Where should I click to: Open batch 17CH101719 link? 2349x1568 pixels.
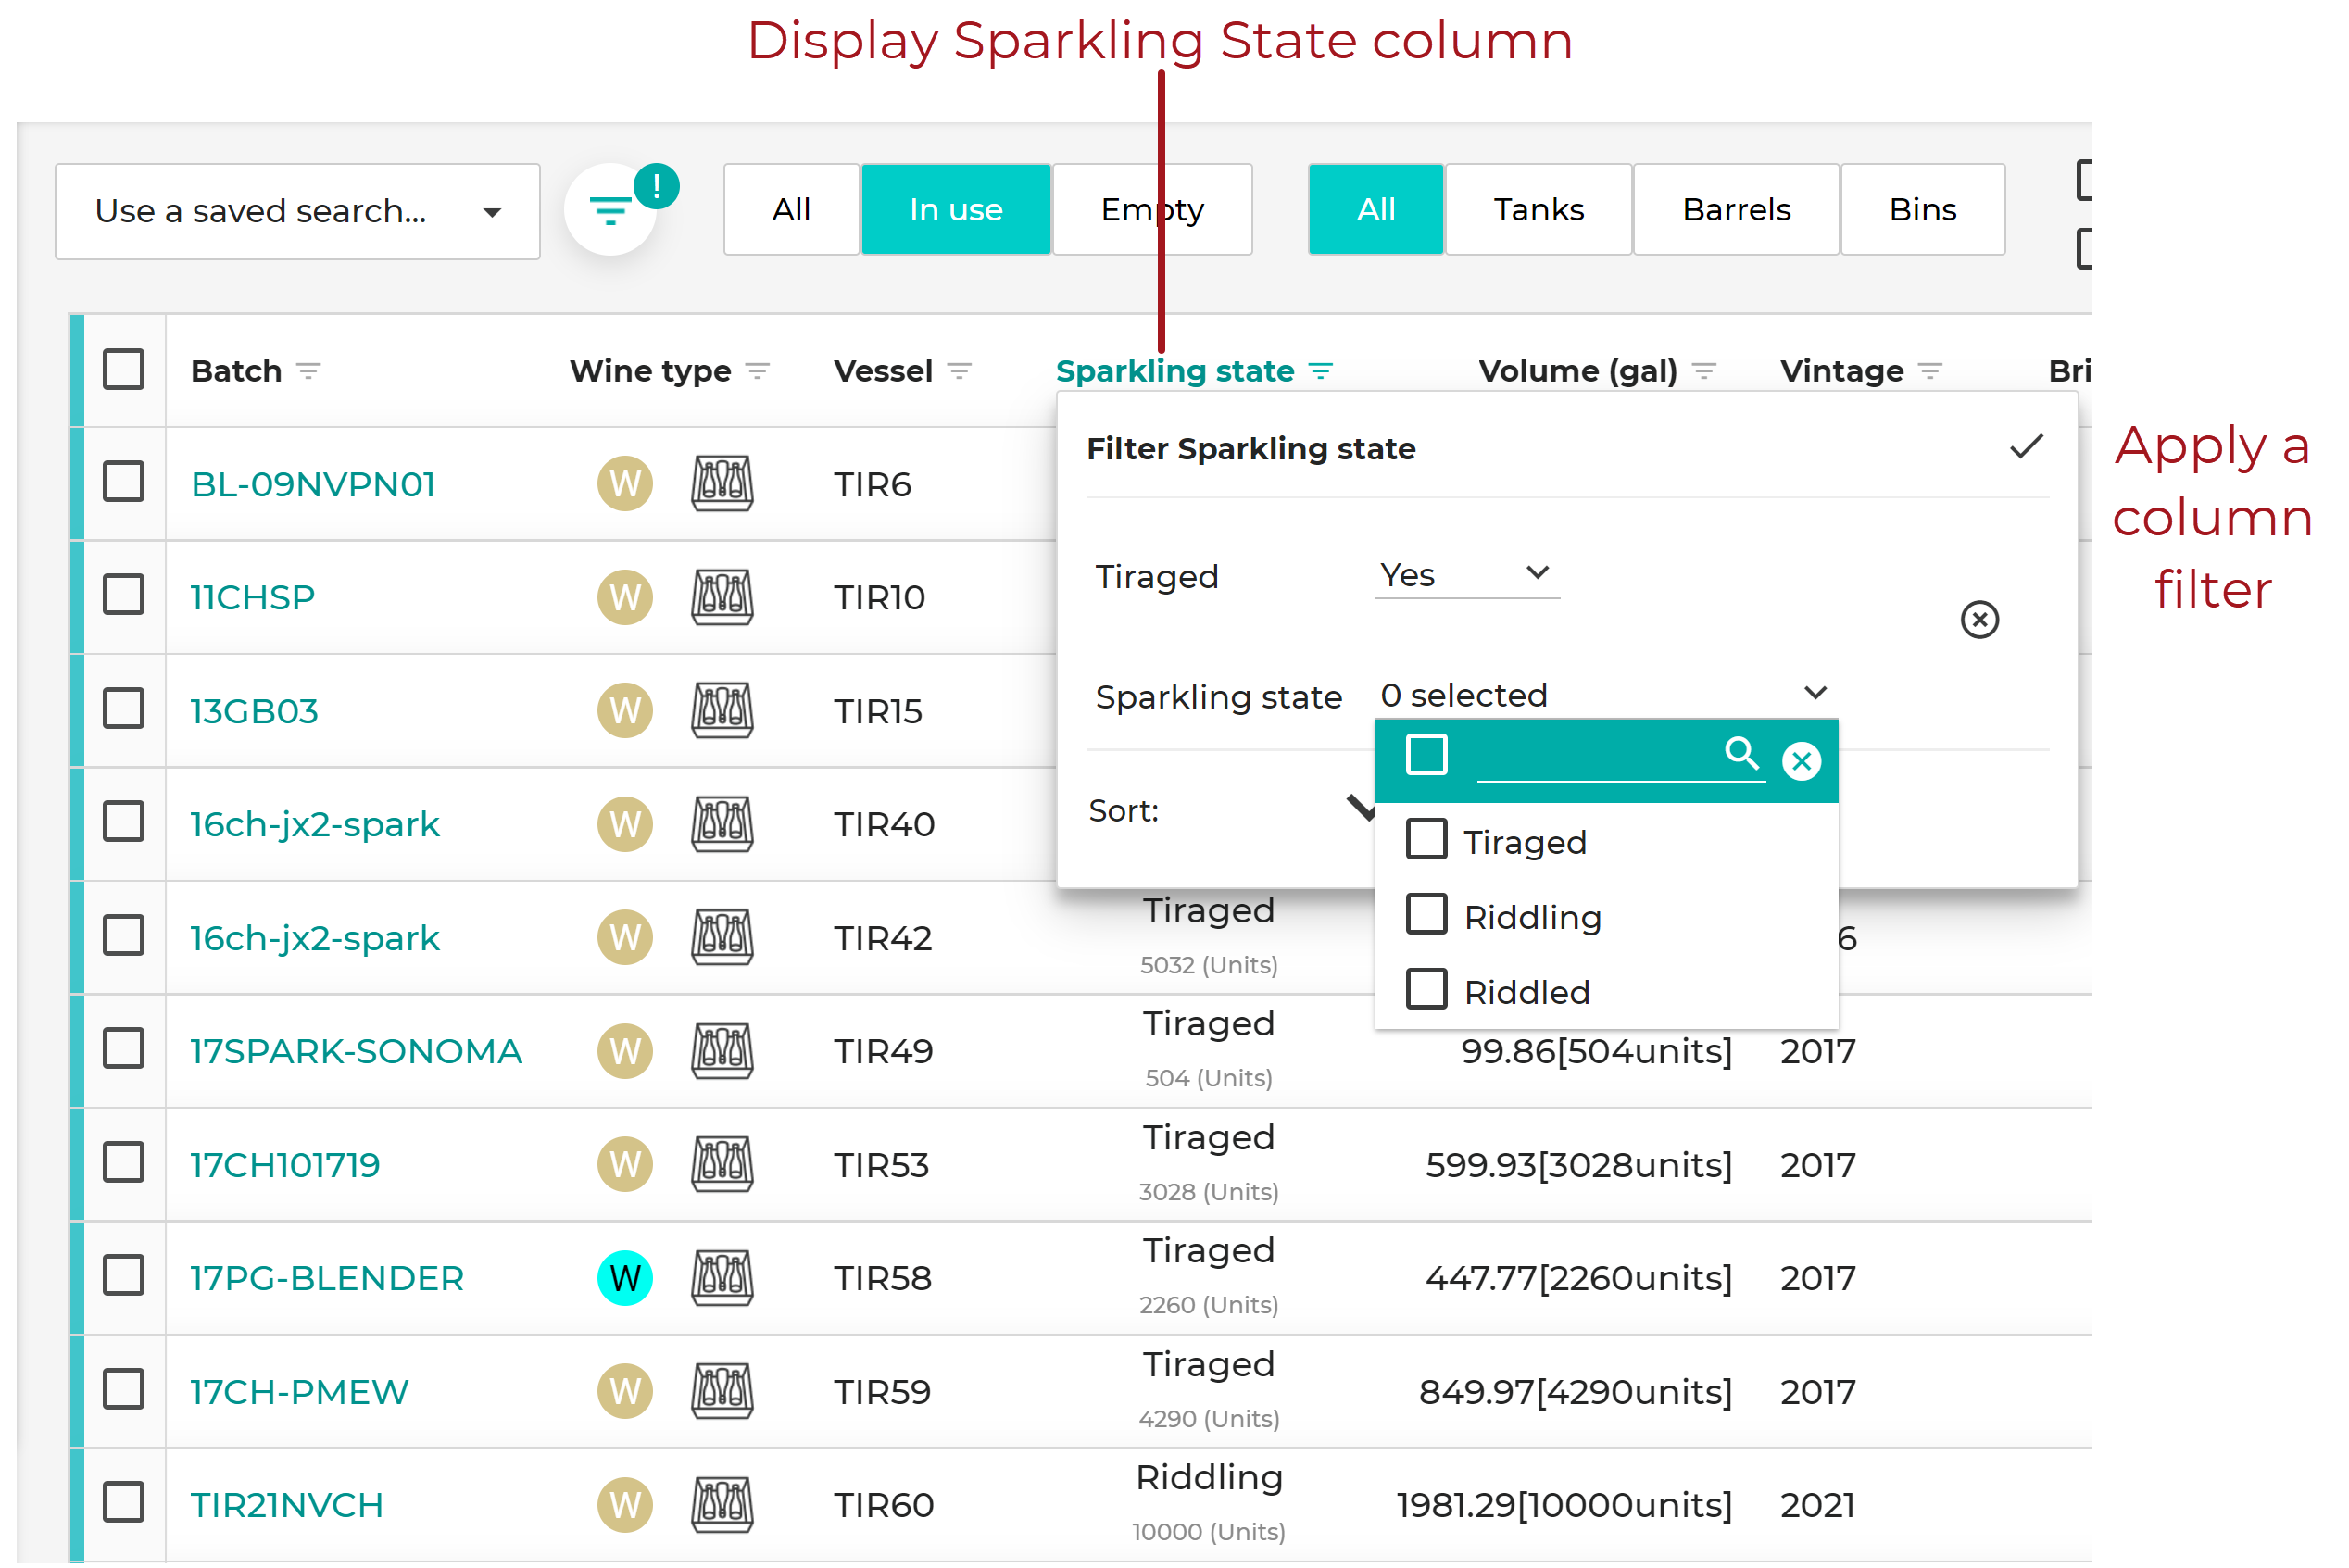point(285,1165)
